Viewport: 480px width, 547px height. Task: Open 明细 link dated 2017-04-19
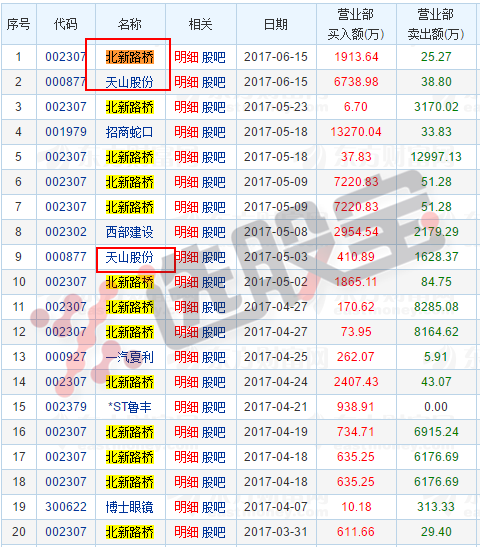click(186, 432)
